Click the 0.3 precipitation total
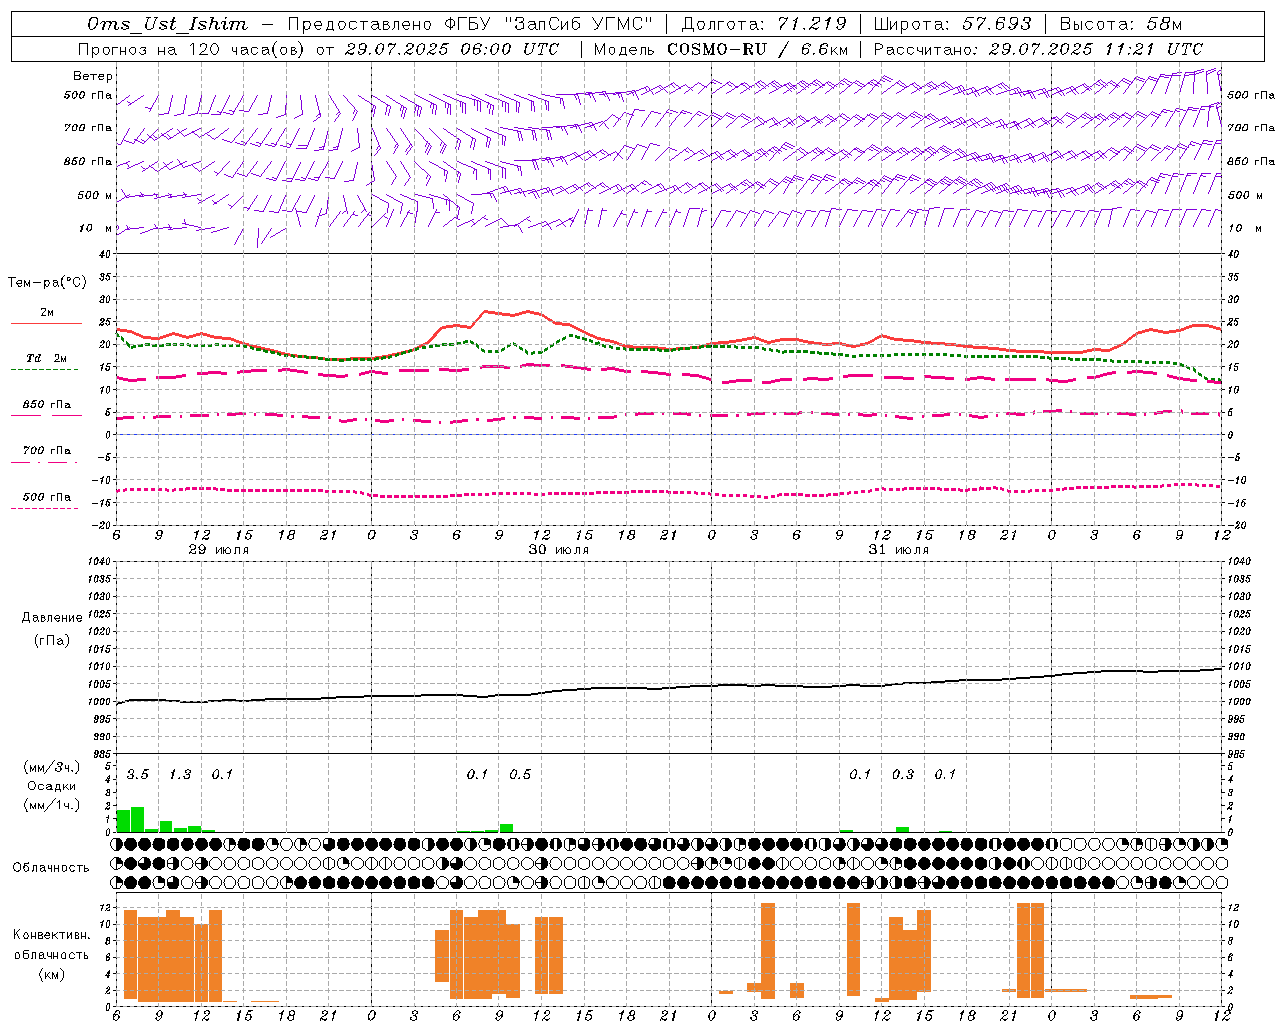The height and width of the screenshot is (1024, 1280). (x=903, y=774)
